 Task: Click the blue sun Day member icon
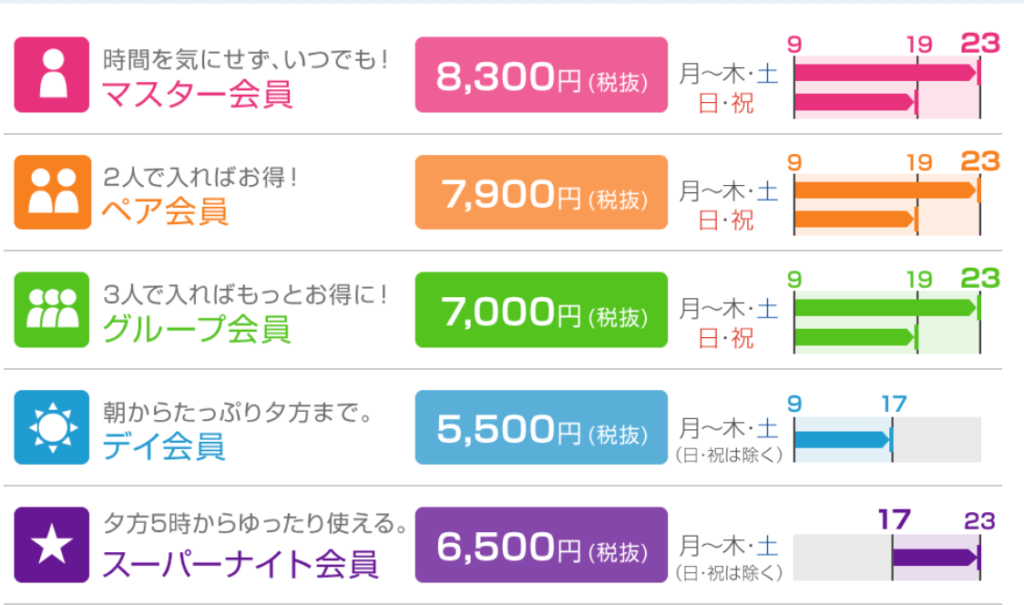[52, 427]
